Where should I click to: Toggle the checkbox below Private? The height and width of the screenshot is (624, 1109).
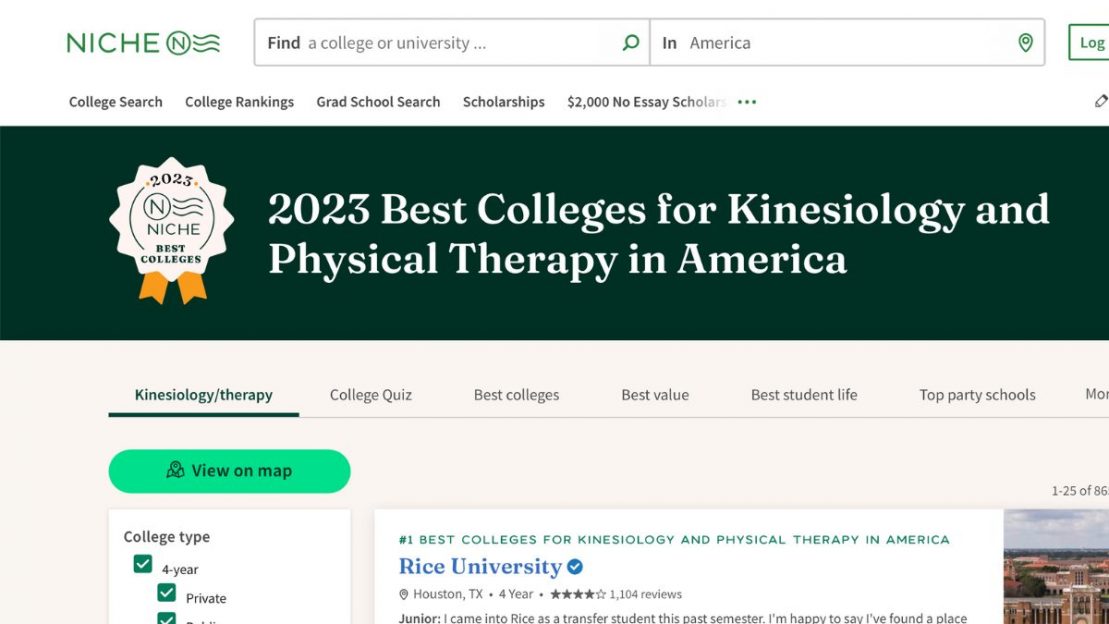(x=167, y=618)
